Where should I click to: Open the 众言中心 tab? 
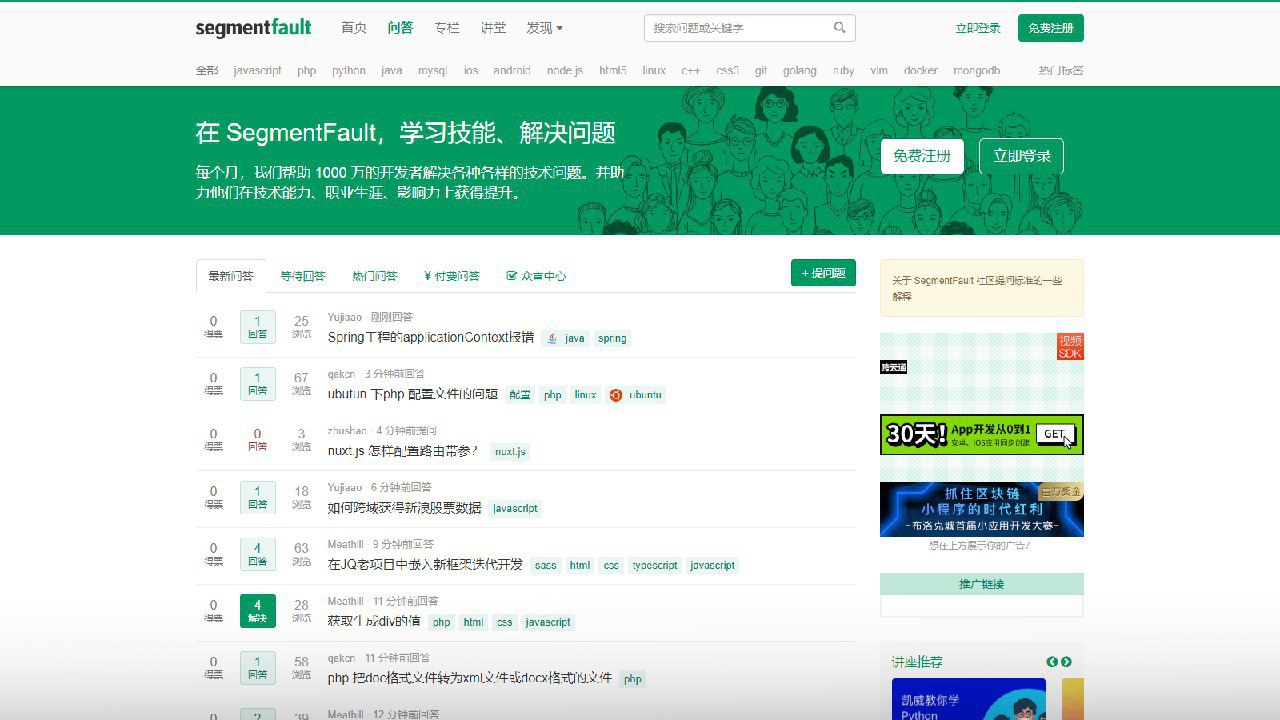[536, 276]
